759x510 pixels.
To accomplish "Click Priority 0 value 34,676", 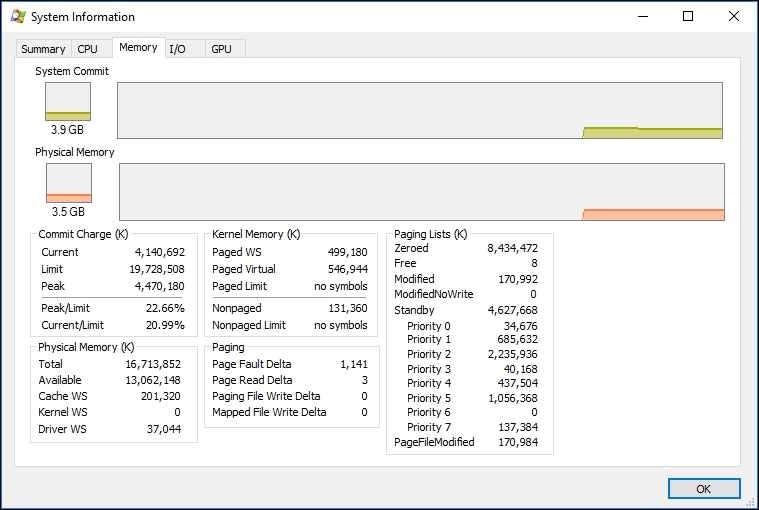I will [x=520, y=326].
